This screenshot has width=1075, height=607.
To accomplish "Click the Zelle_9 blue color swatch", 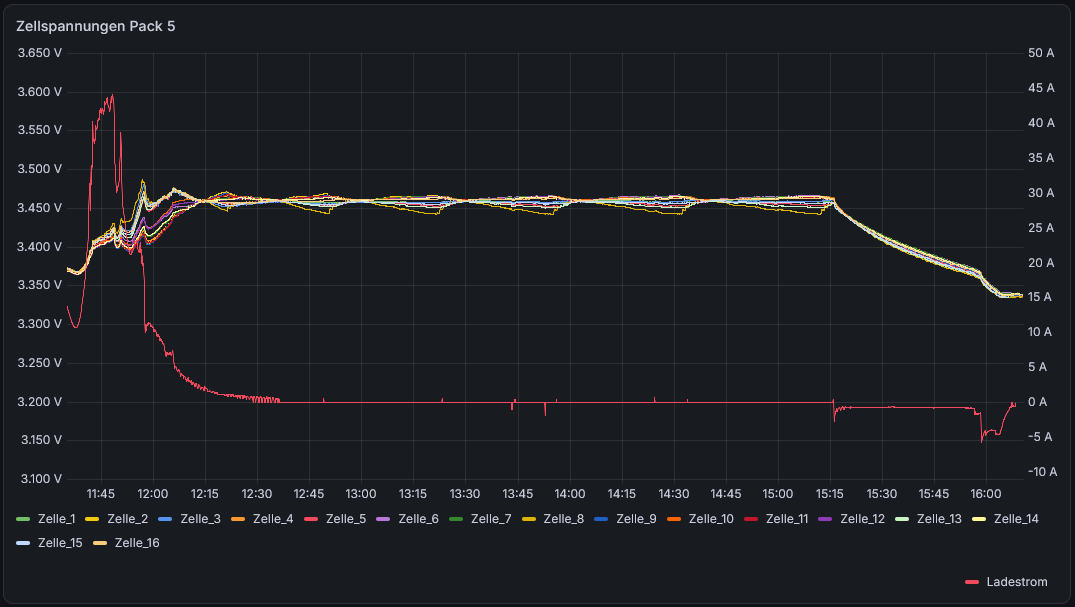I will tap(601, 519).
